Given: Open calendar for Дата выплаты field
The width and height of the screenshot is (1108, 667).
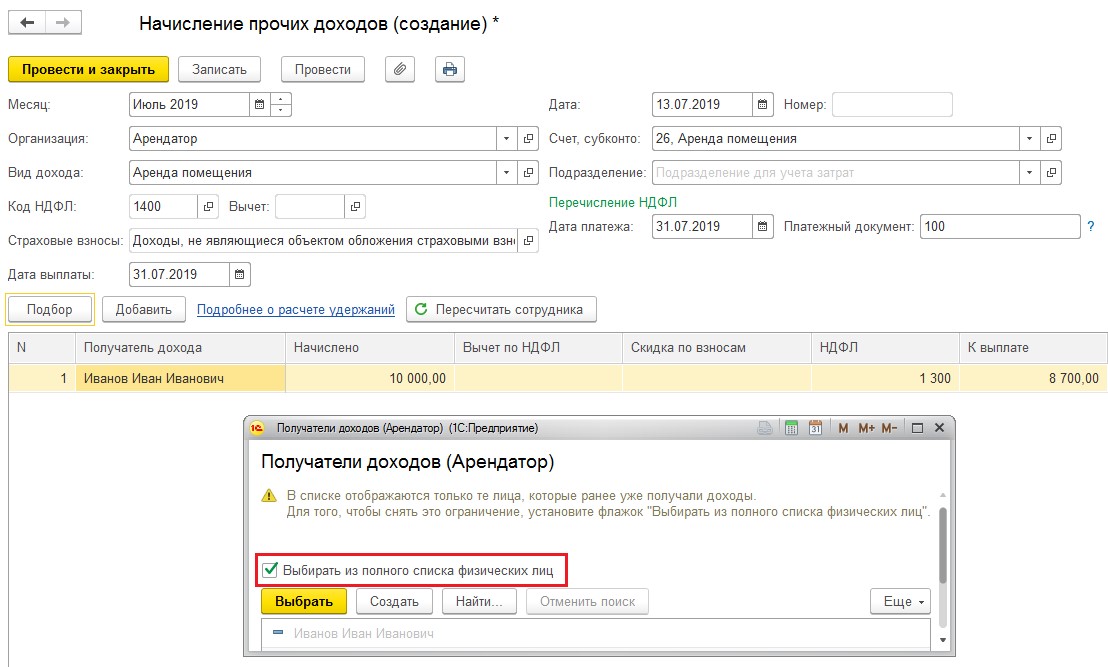Looking at the screenshot, I should click(240, 274).
